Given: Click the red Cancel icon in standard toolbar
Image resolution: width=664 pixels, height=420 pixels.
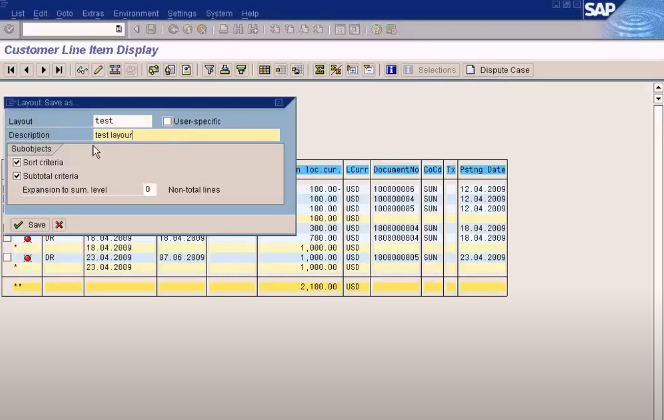Looking at the screenshot, I should (202, 29).
